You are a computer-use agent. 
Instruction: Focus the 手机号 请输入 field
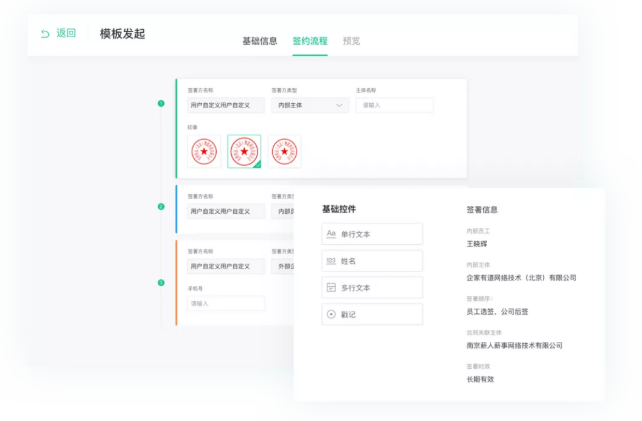coord(226,303)
